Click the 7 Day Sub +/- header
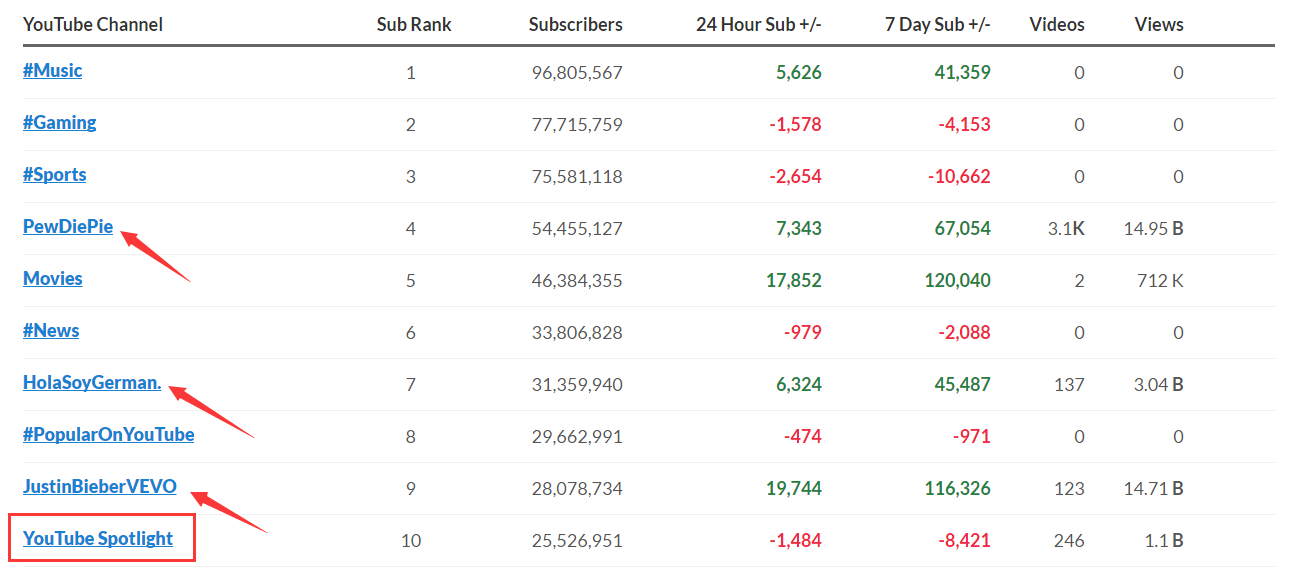 tap(938, 24)
